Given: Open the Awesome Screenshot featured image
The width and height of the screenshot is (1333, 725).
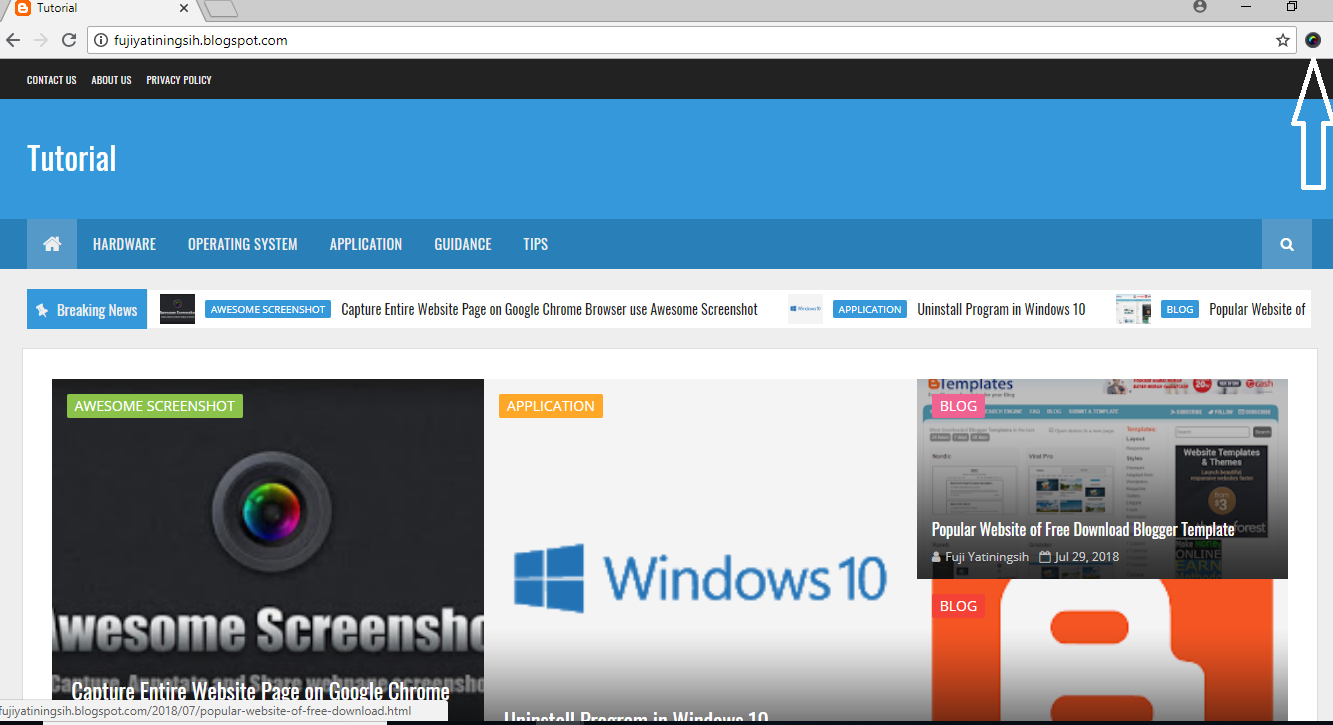Looking at the screenshot, I should [268, 540].
